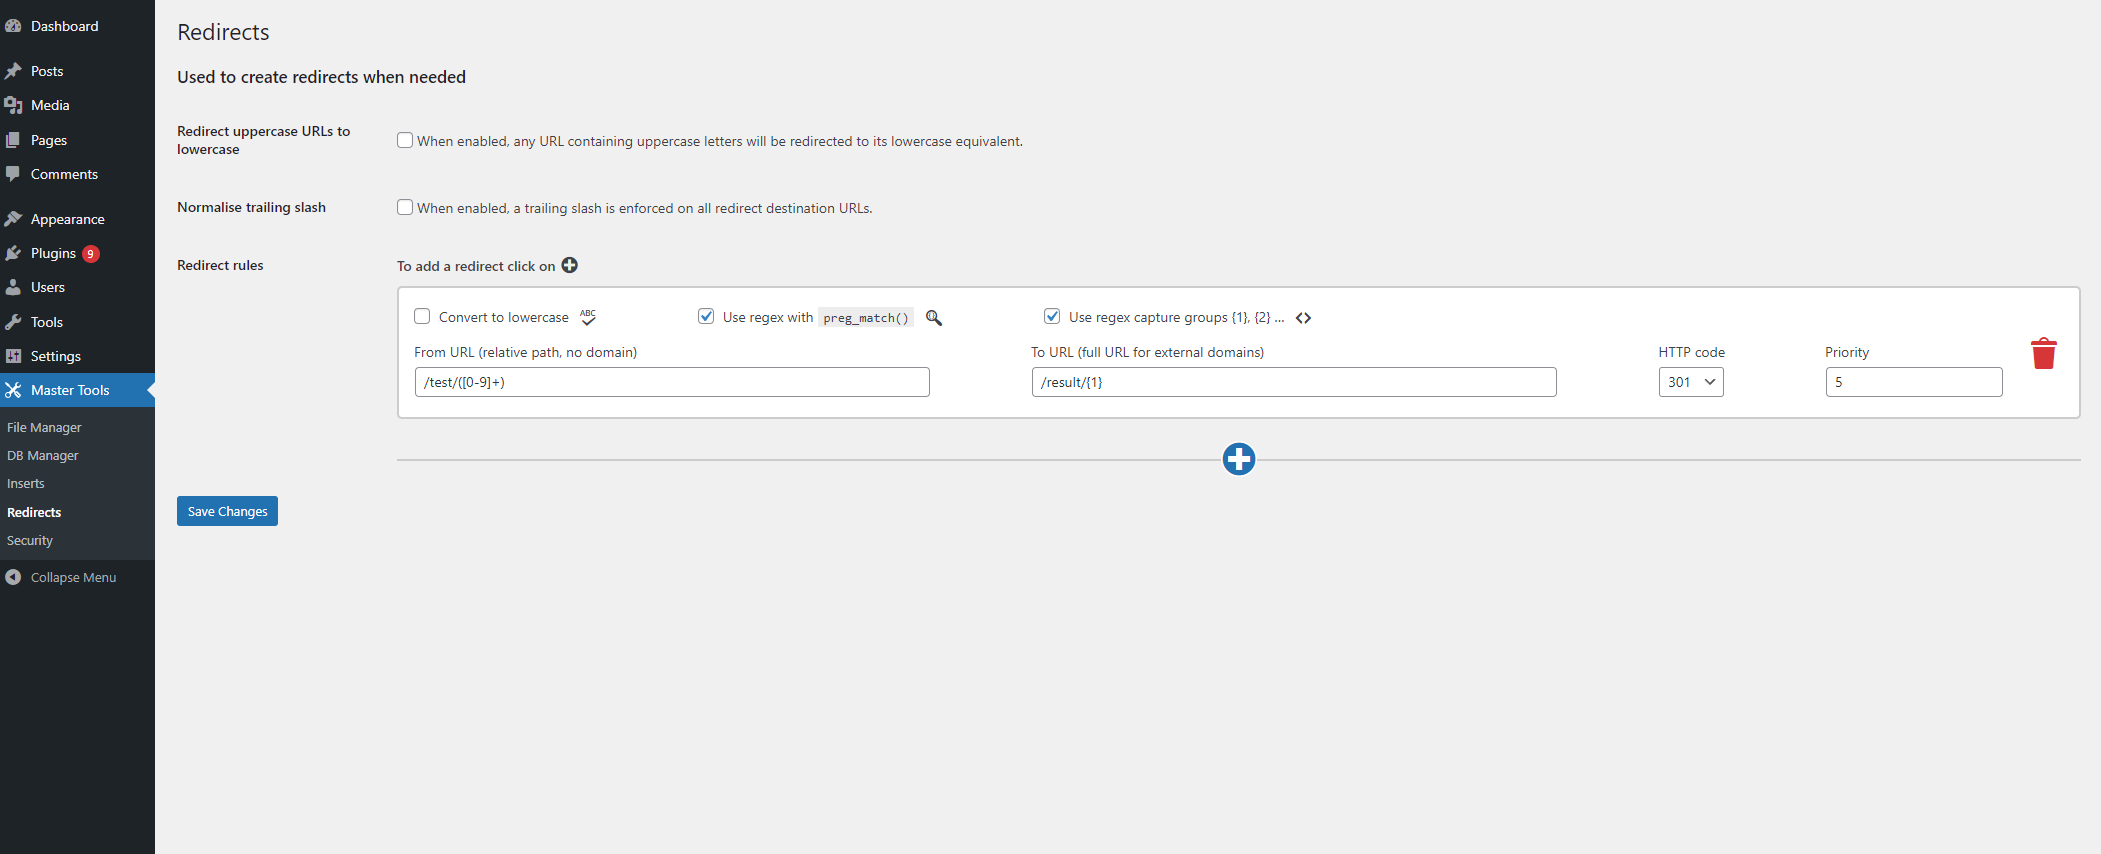Click the To URL field containing /result/{1}
This screenshot has width=2101, height=854.
pos(1294,382)
